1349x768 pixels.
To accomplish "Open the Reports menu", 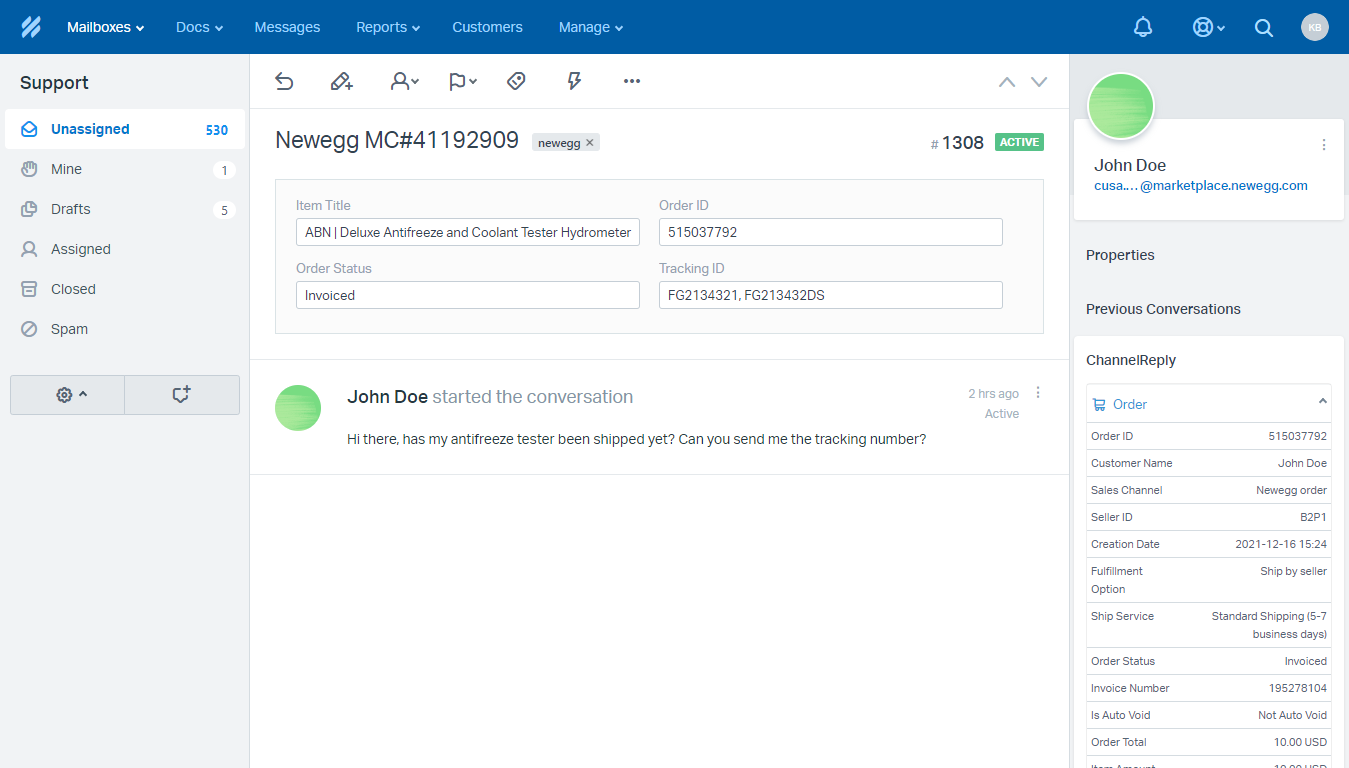I will 388,27.
